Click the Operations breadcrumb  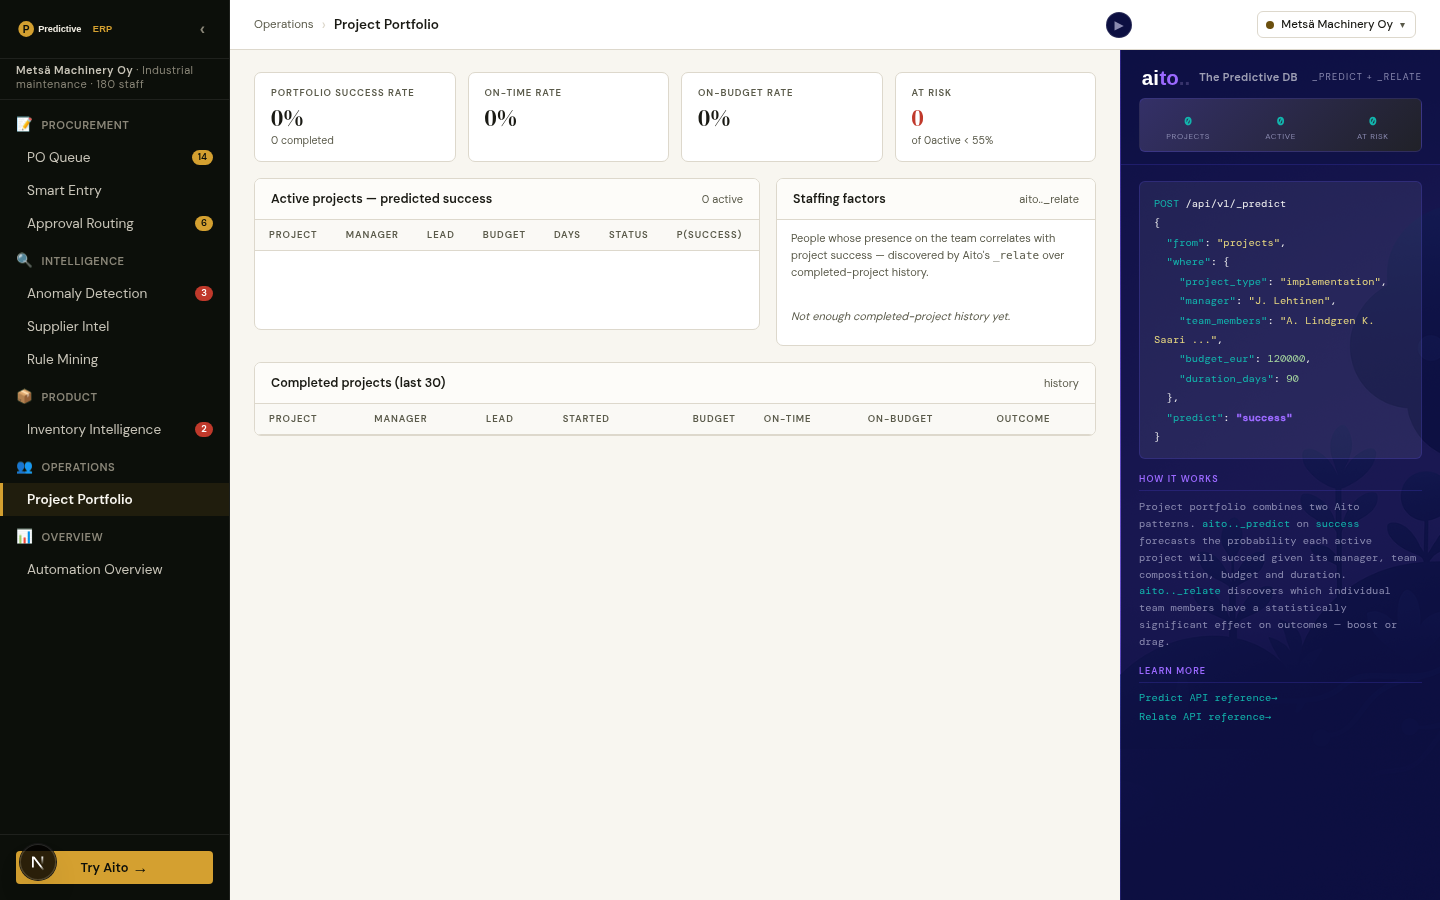(283, 25)
